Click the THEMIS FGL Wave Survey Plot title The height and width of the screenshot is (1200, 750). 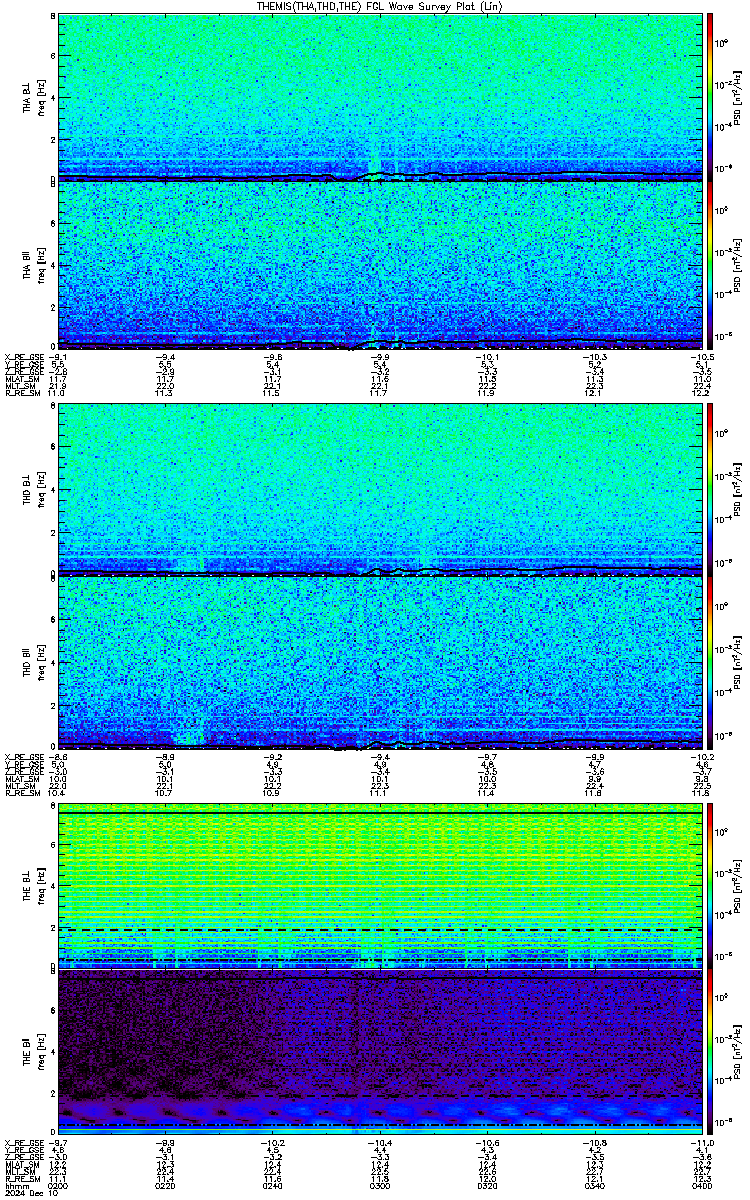click(379, 6)
